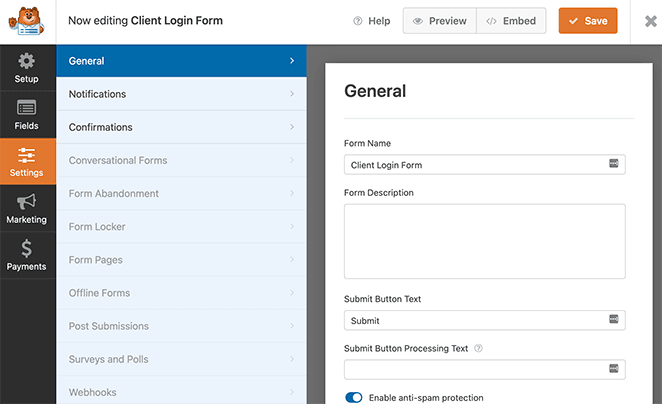The width and height of the screenshot is (662, 404).
Task: Select the Settings sidebar tab
Action: pyautogui.click(x=27, y=162)
